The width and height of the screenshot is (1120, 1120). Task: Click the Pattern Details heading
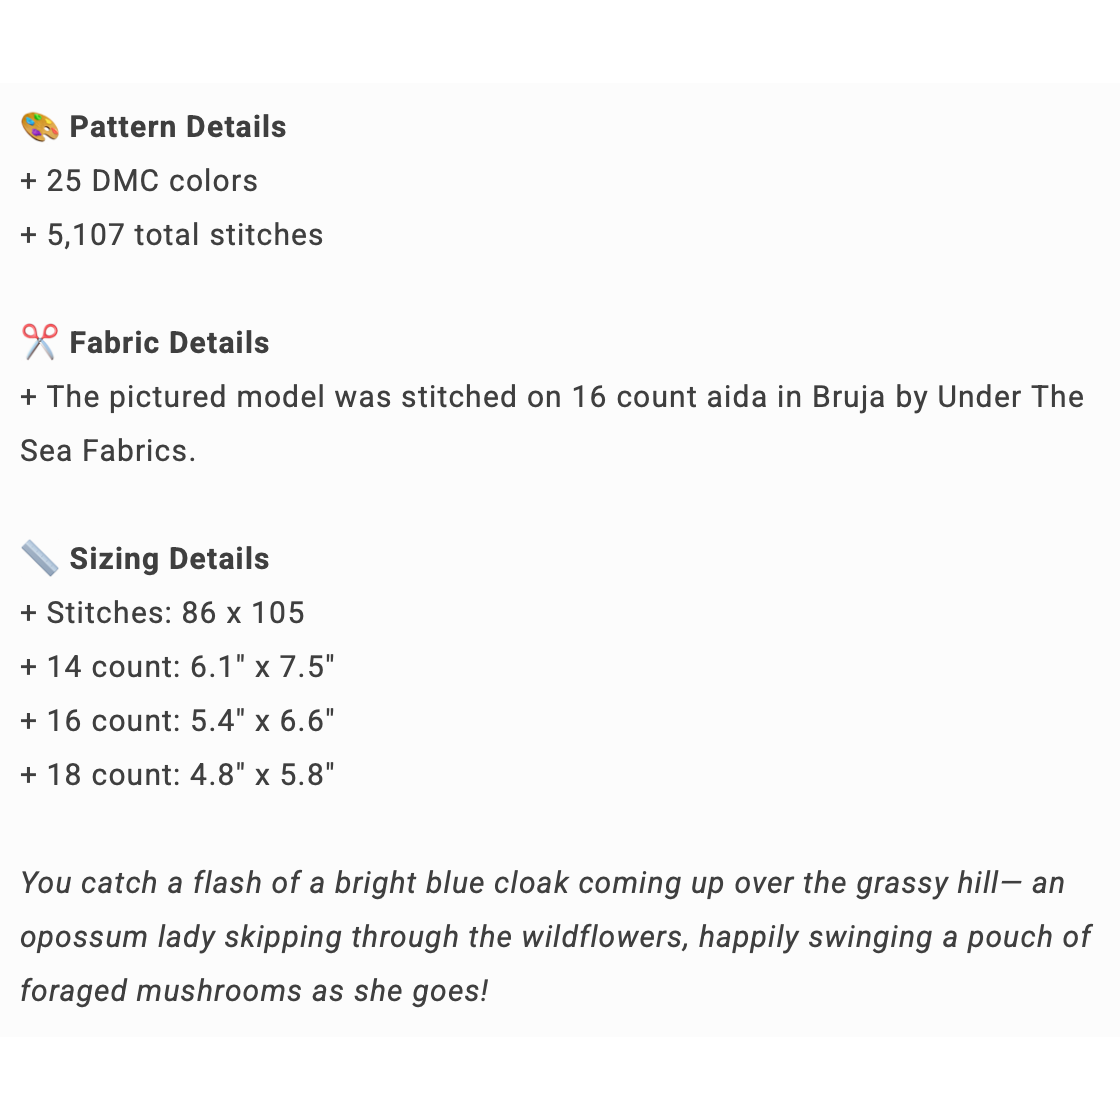click(178, 127)
